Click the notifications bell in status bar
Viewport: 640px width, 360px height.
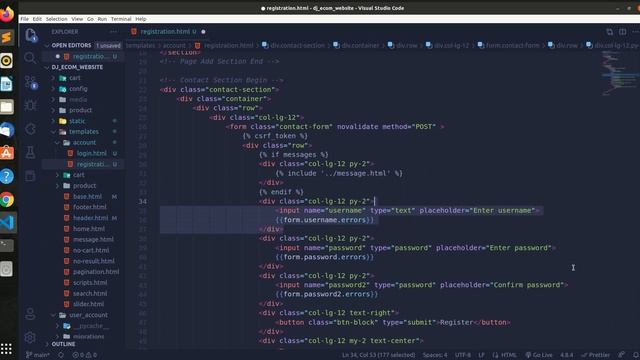(636, 355)
